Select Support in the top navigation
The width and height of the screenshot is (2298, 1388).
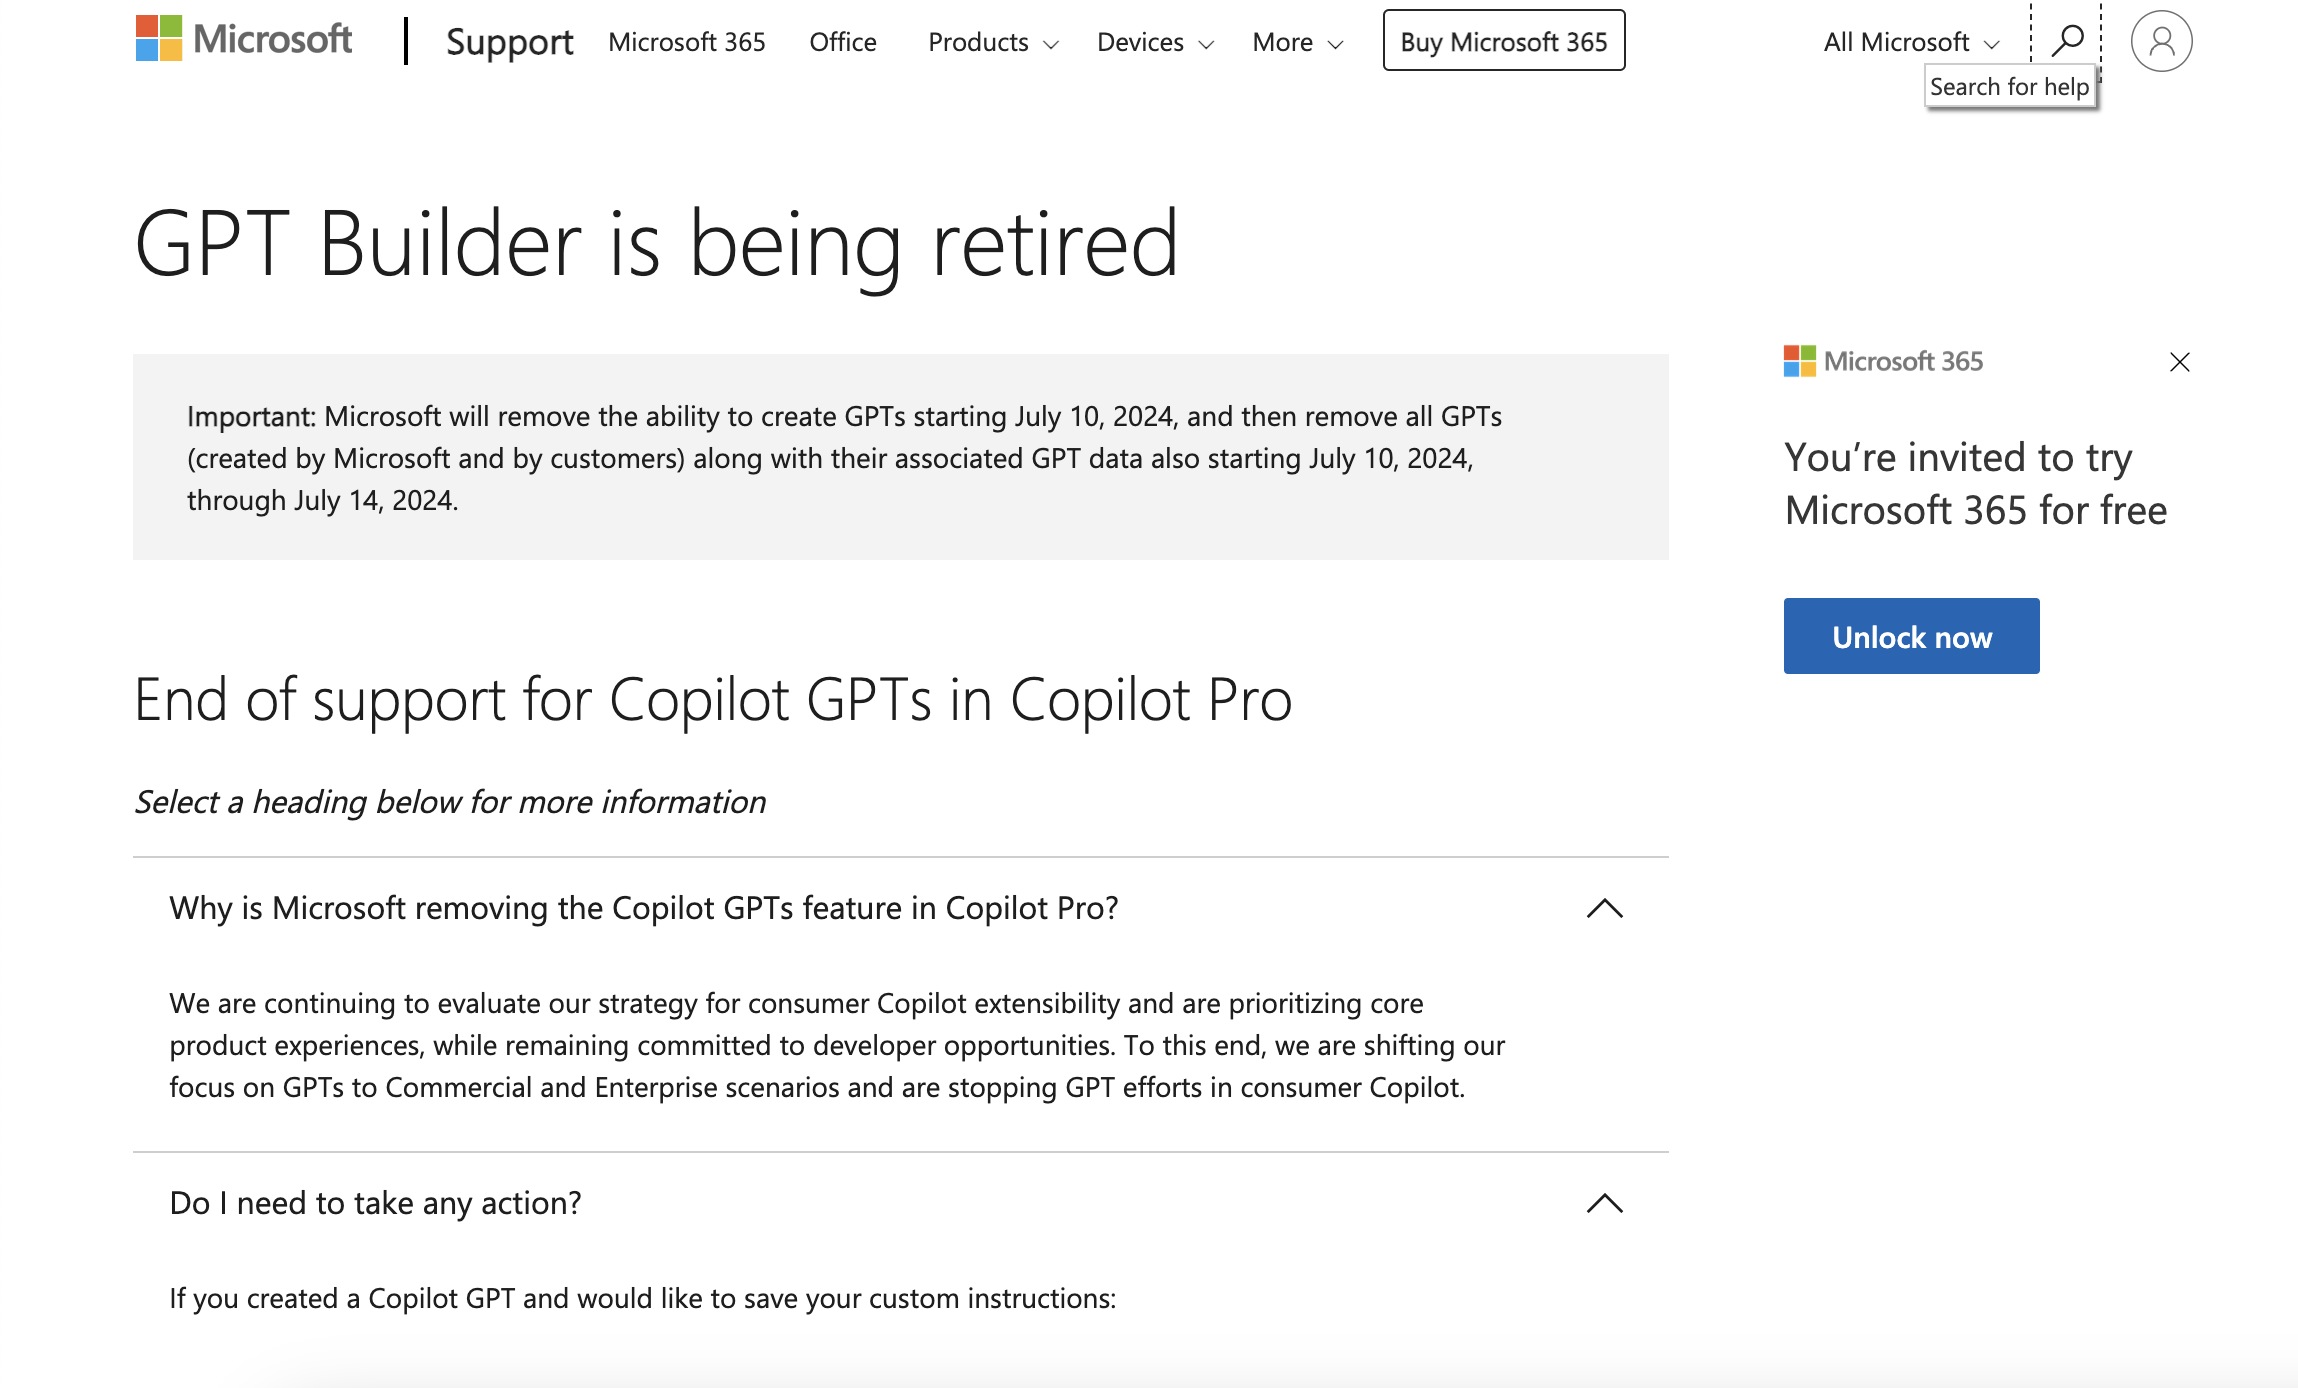(509, 42)
